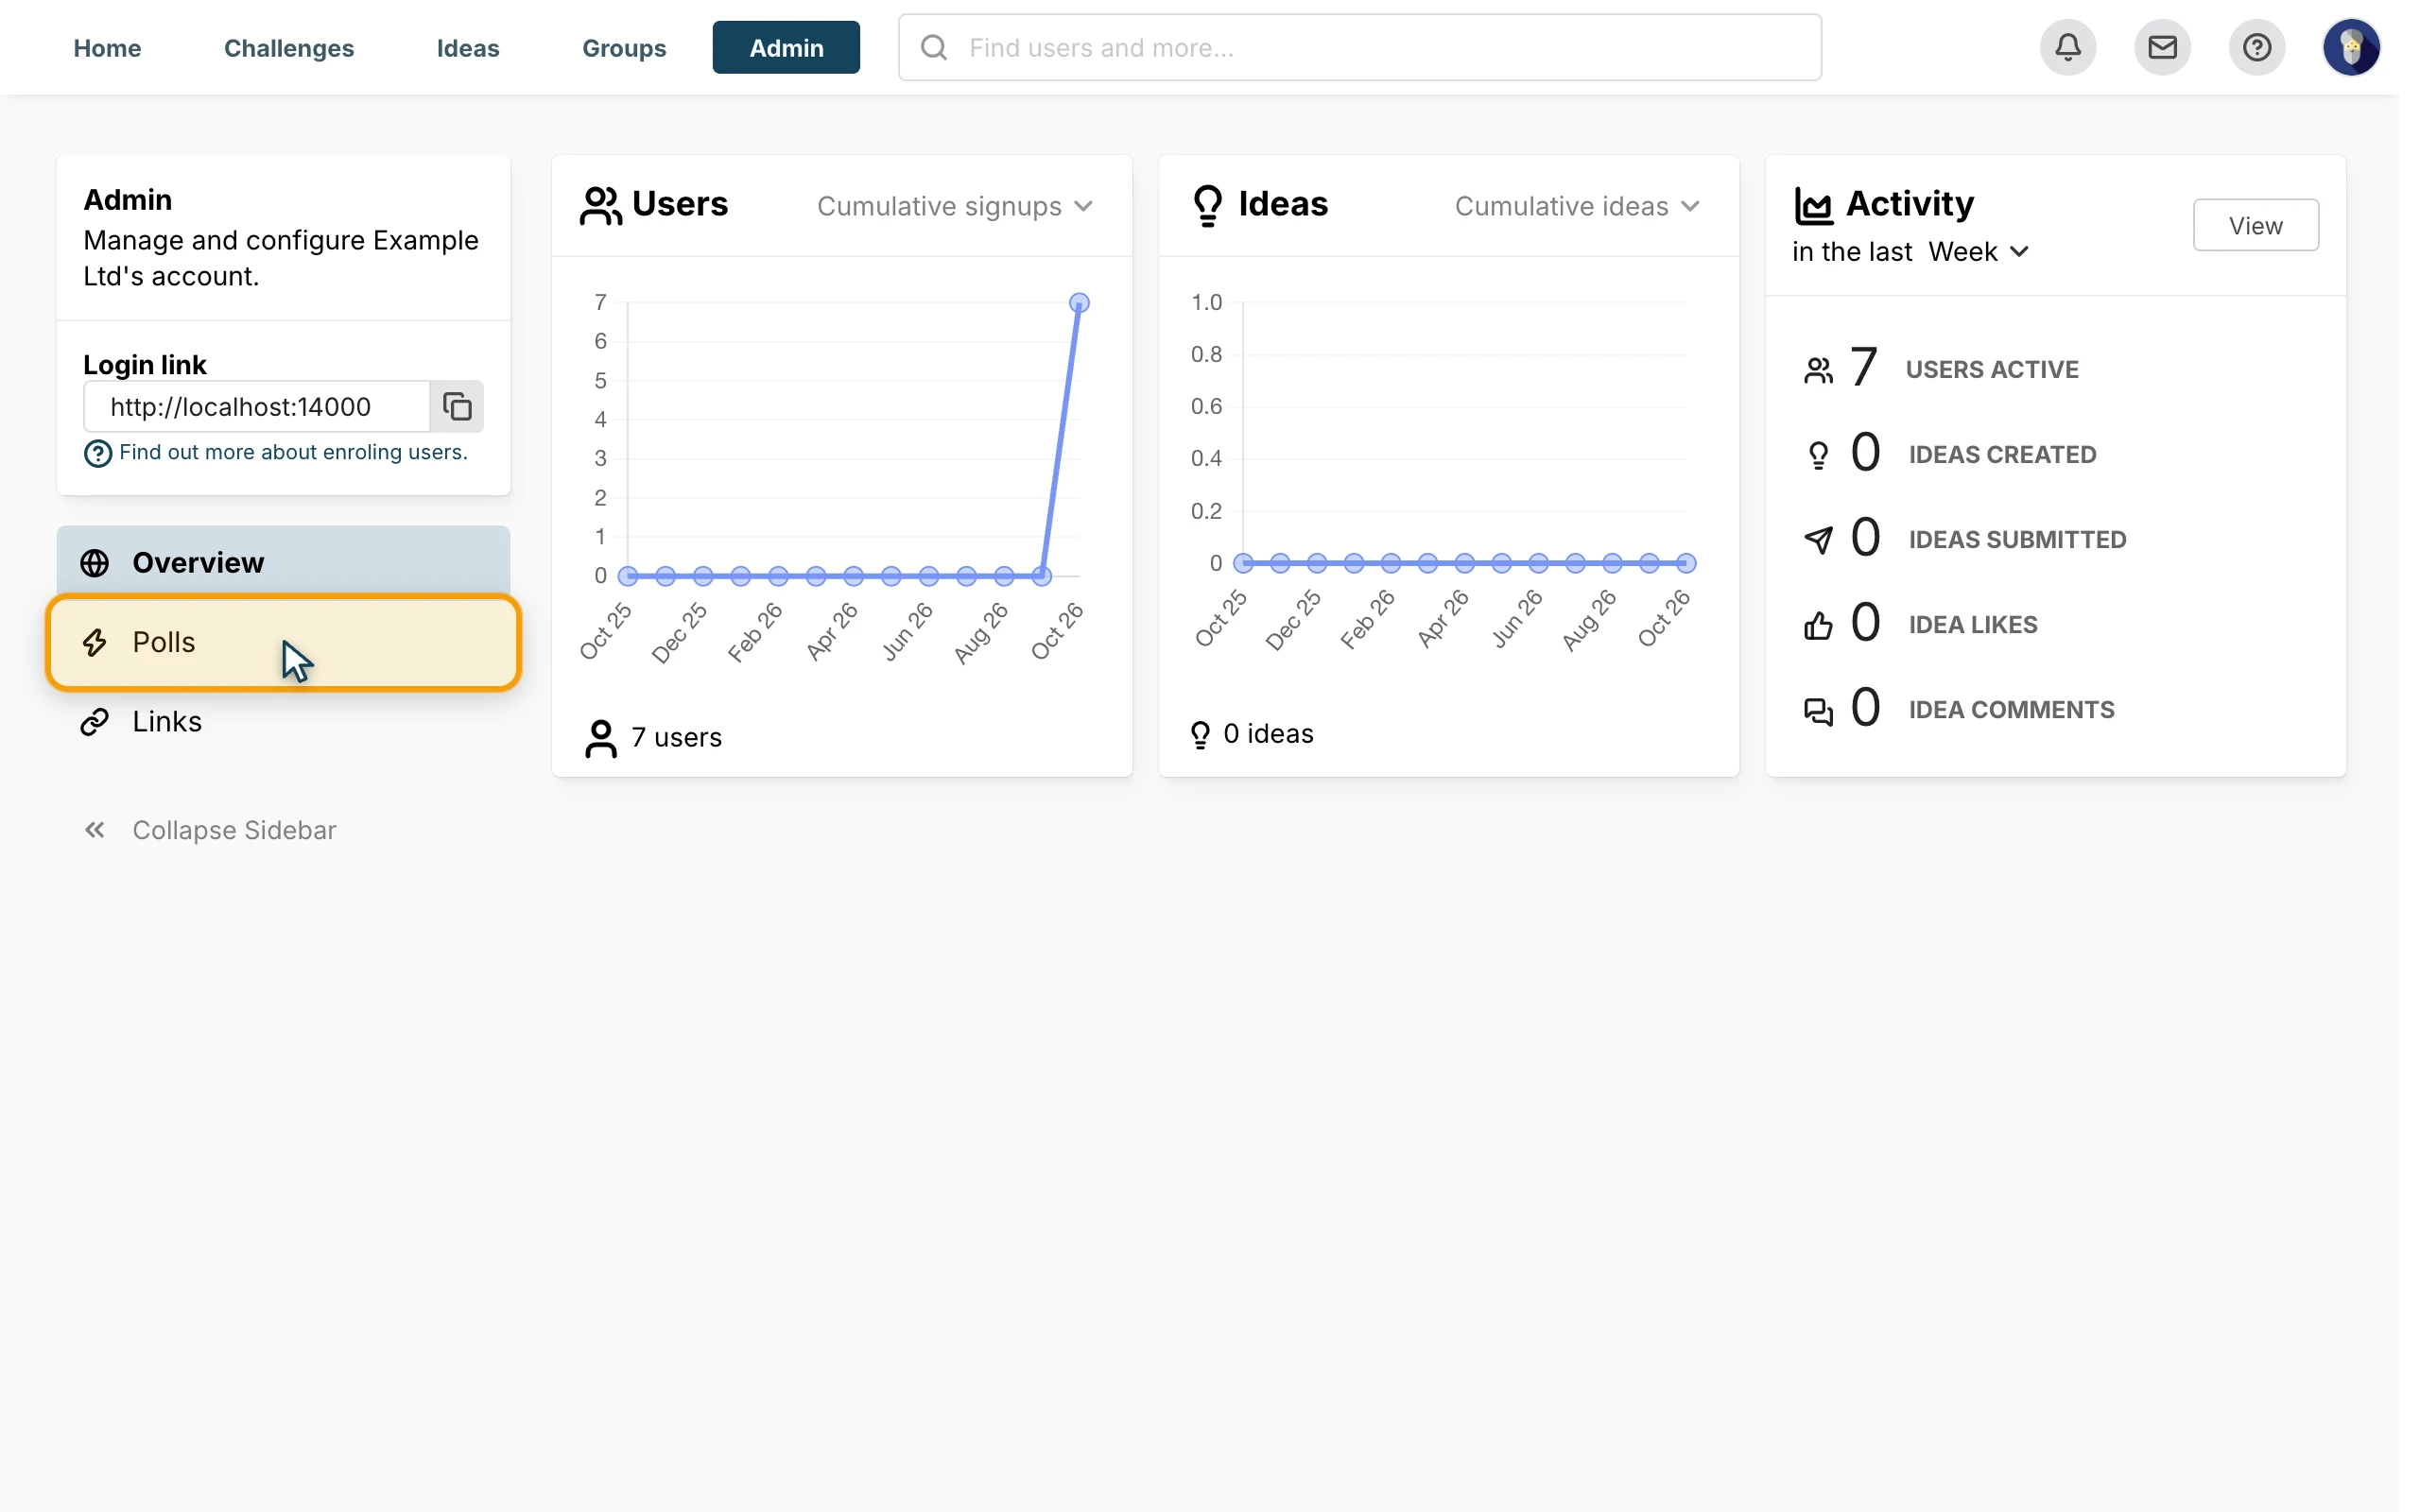The width and height of the screenshot is (2420, 1512).
Task: Open the Polls sidebar item
Action: 283,642
